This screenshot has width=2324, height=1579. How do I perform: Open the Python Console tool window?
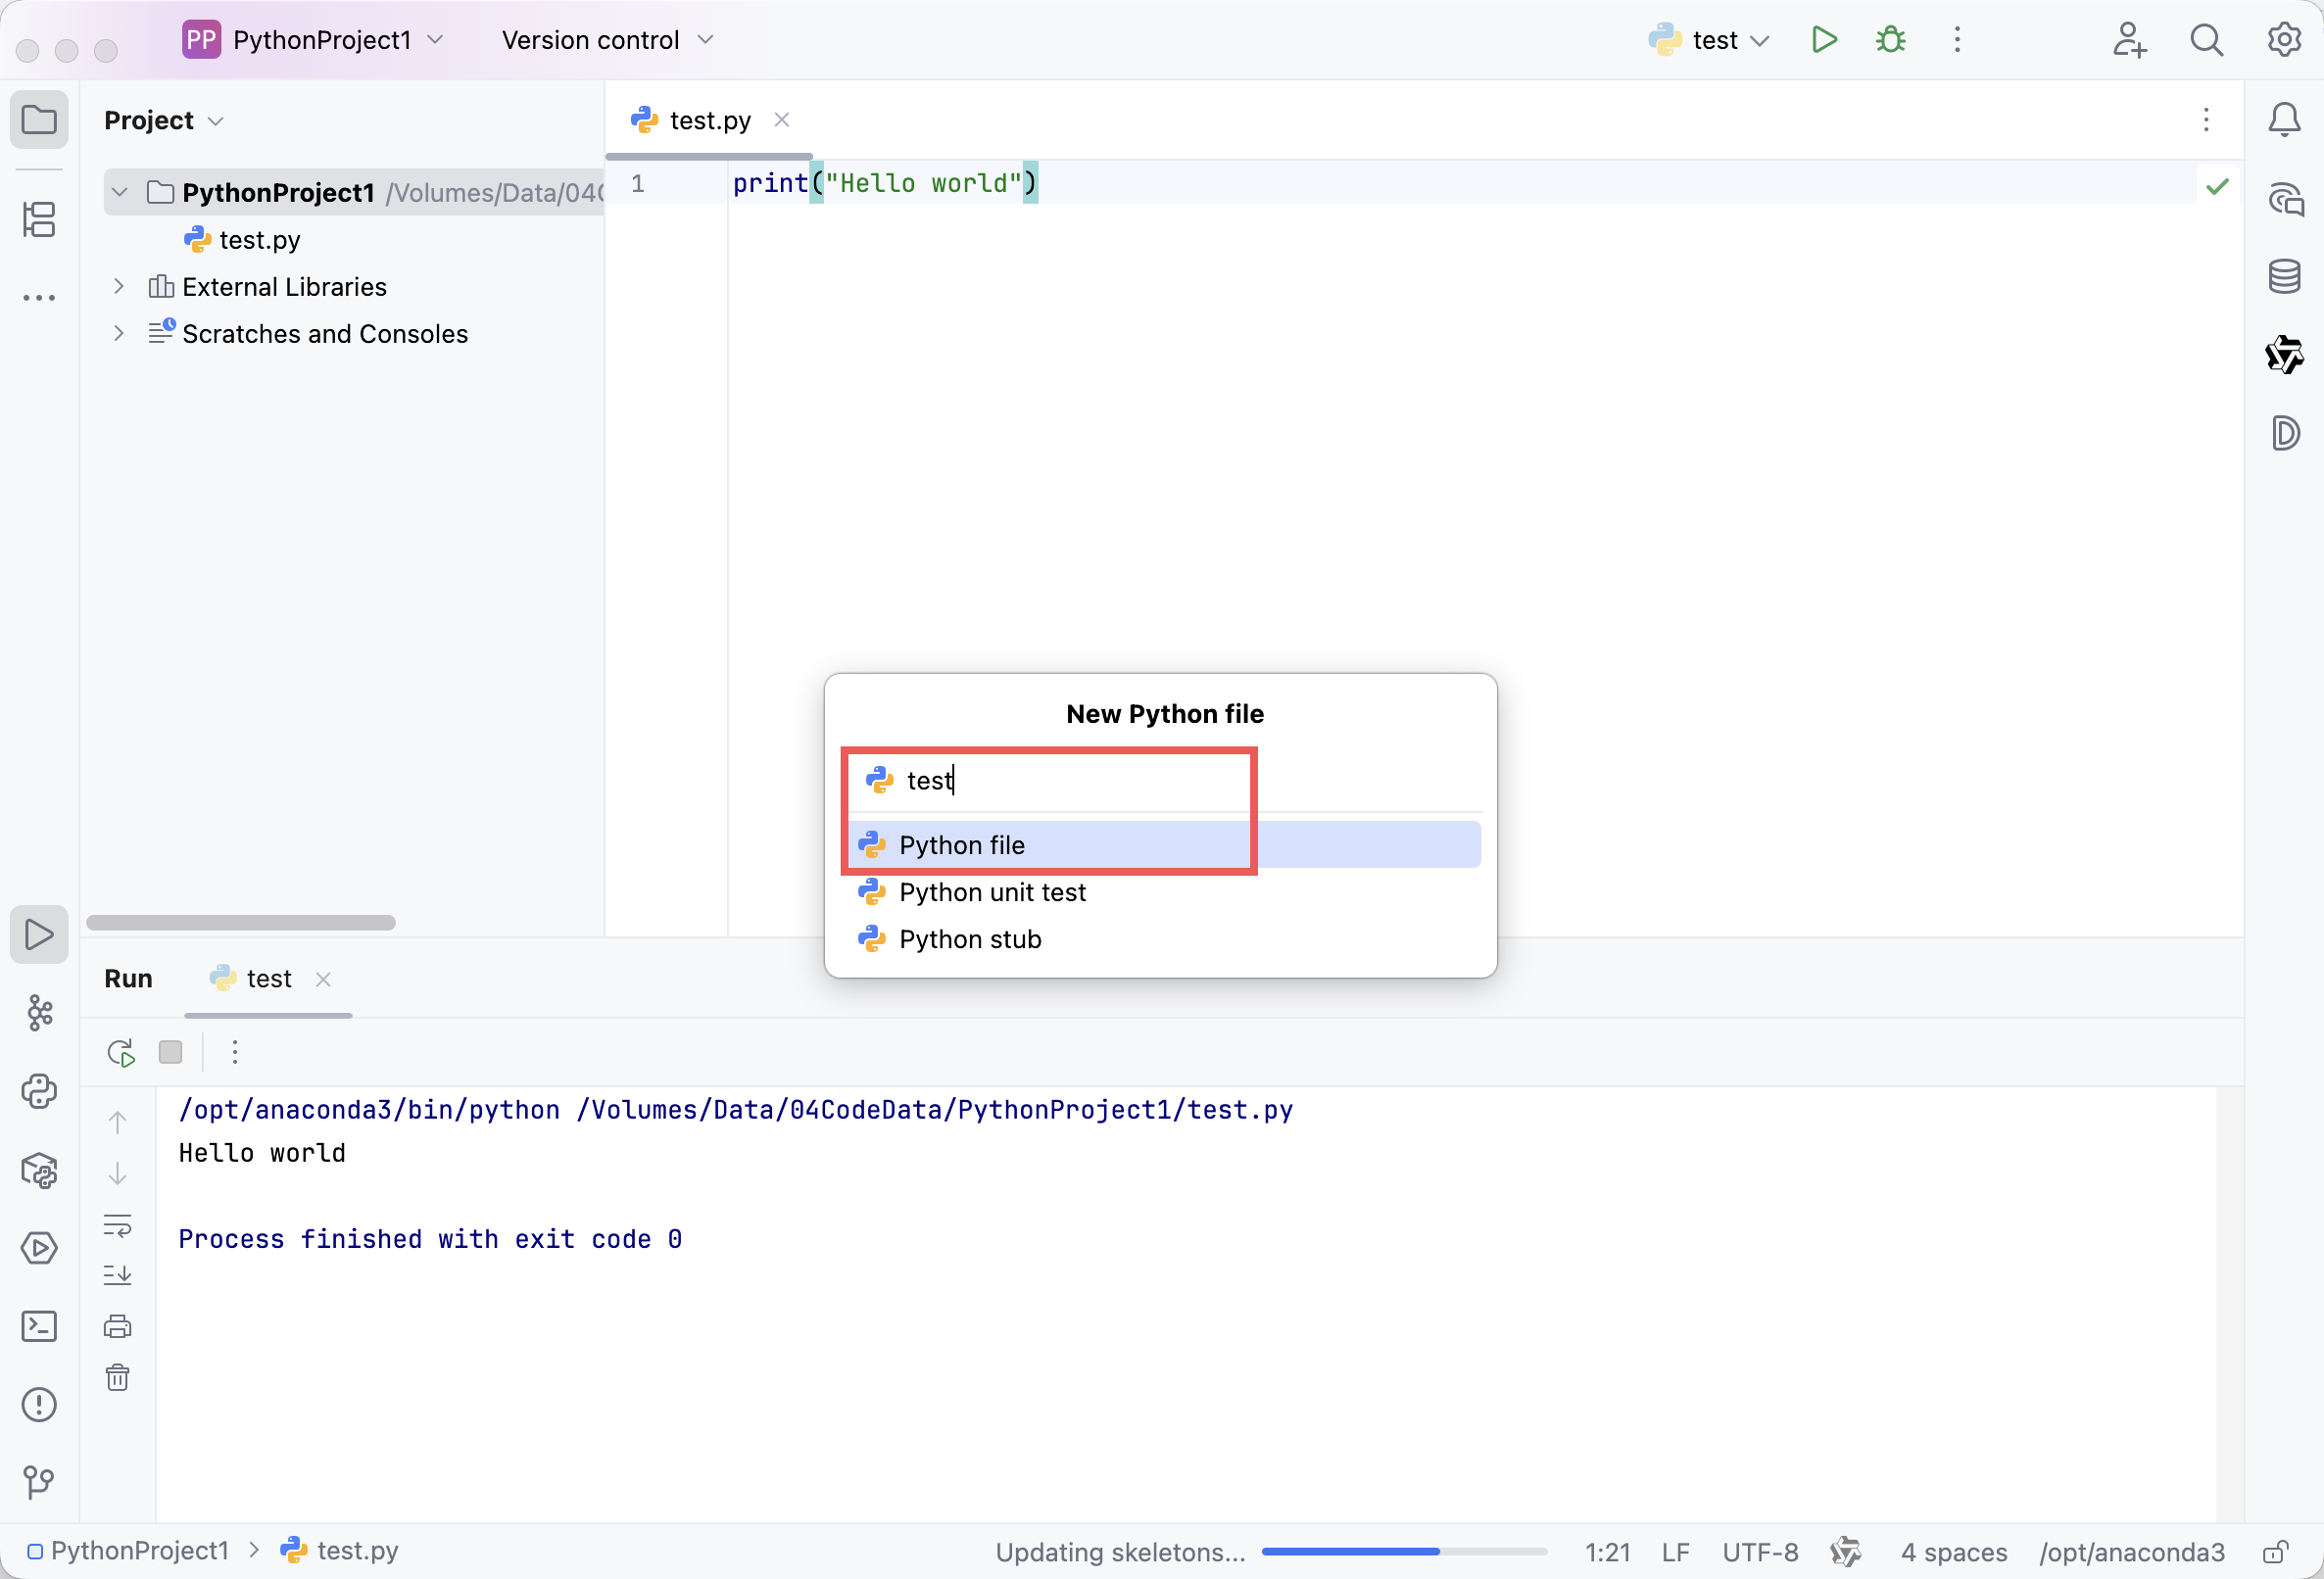pyautogui.click(x=39, y=1091)
